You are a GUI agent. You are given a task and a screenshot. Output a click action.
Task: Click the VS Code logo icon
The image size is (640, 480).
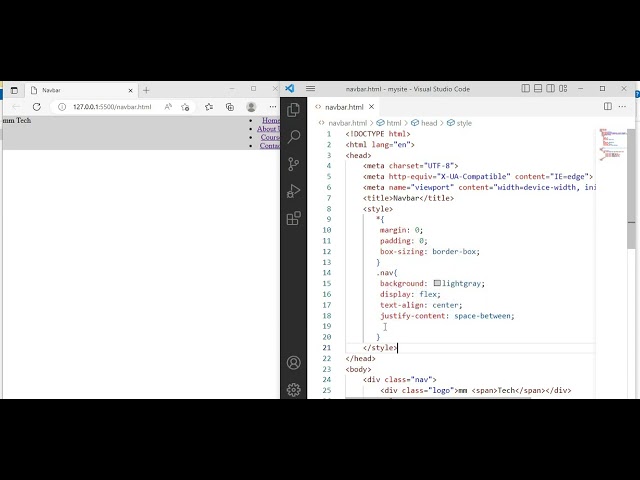click(x=290, y=89)
